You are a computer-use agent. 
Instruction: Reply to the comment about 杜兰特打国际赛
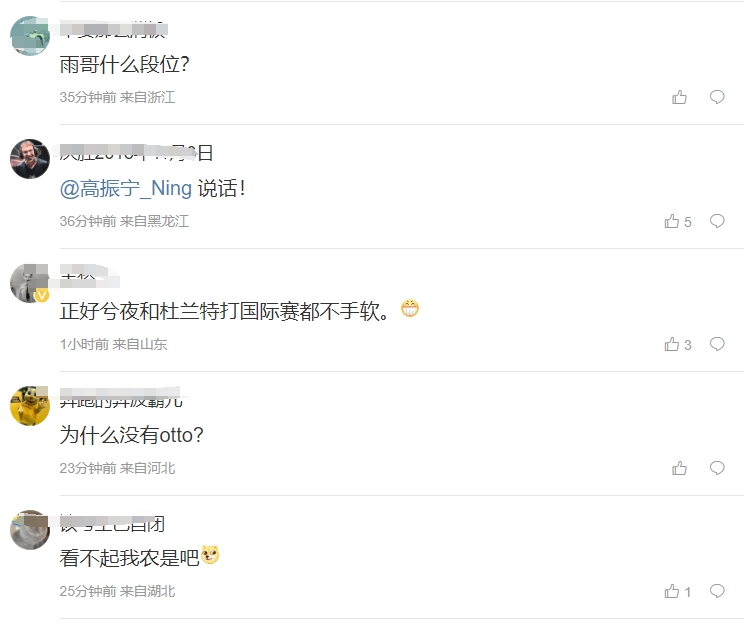pyautogui.click(x=717, y=345)
